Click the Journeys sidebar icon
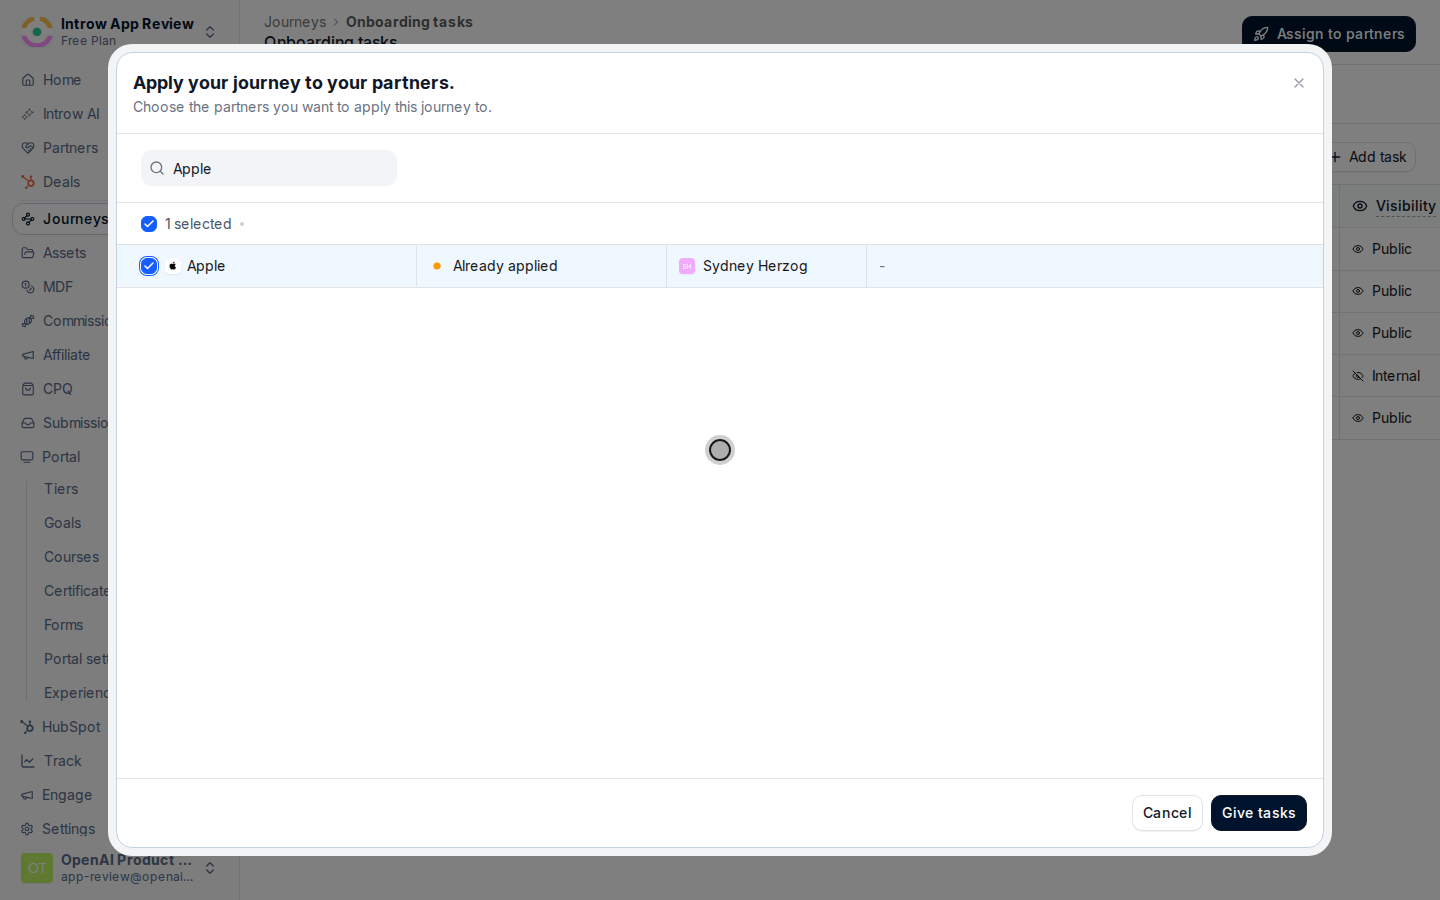Screen dimensions: 1440x900 tap(28, 219)
